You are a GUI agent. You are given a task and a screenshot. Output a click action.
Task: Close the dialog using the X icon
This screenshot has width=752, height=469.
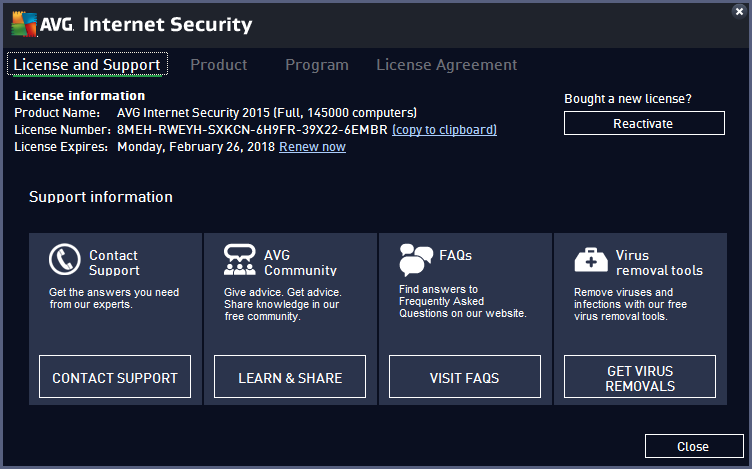739,11
